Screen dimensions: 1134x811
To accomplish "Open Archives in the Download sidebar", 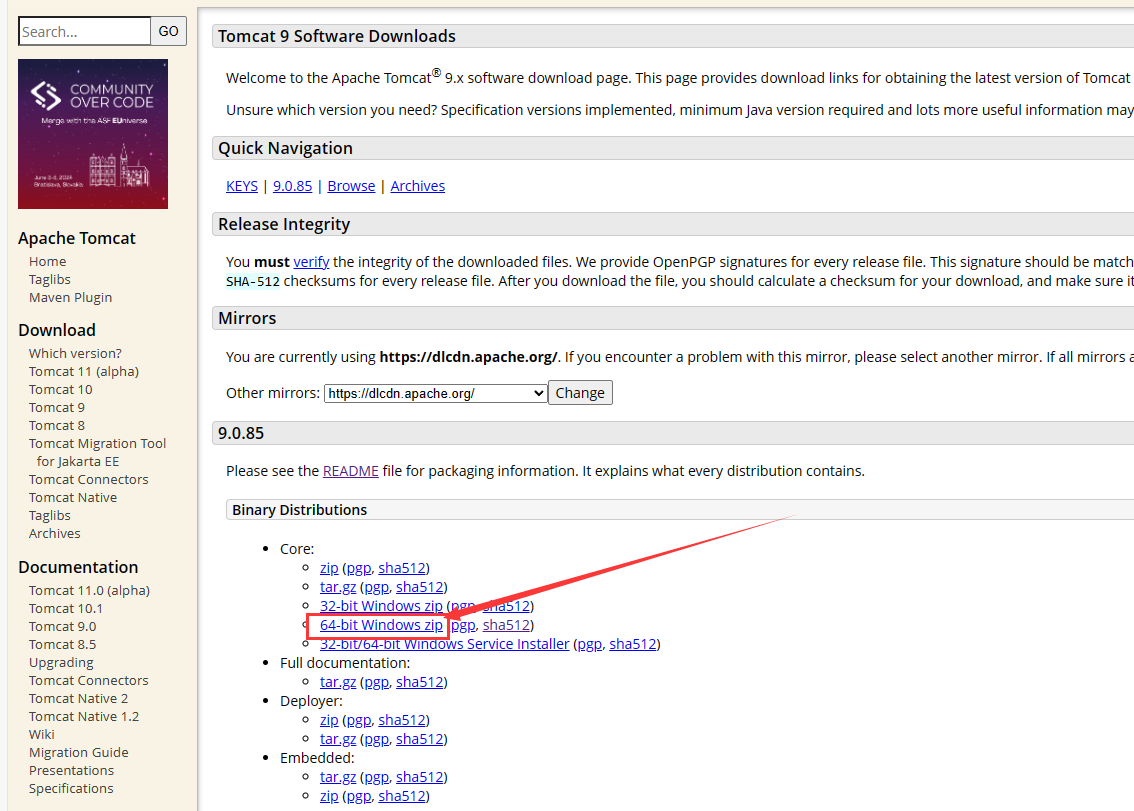I will pos(54,533).
